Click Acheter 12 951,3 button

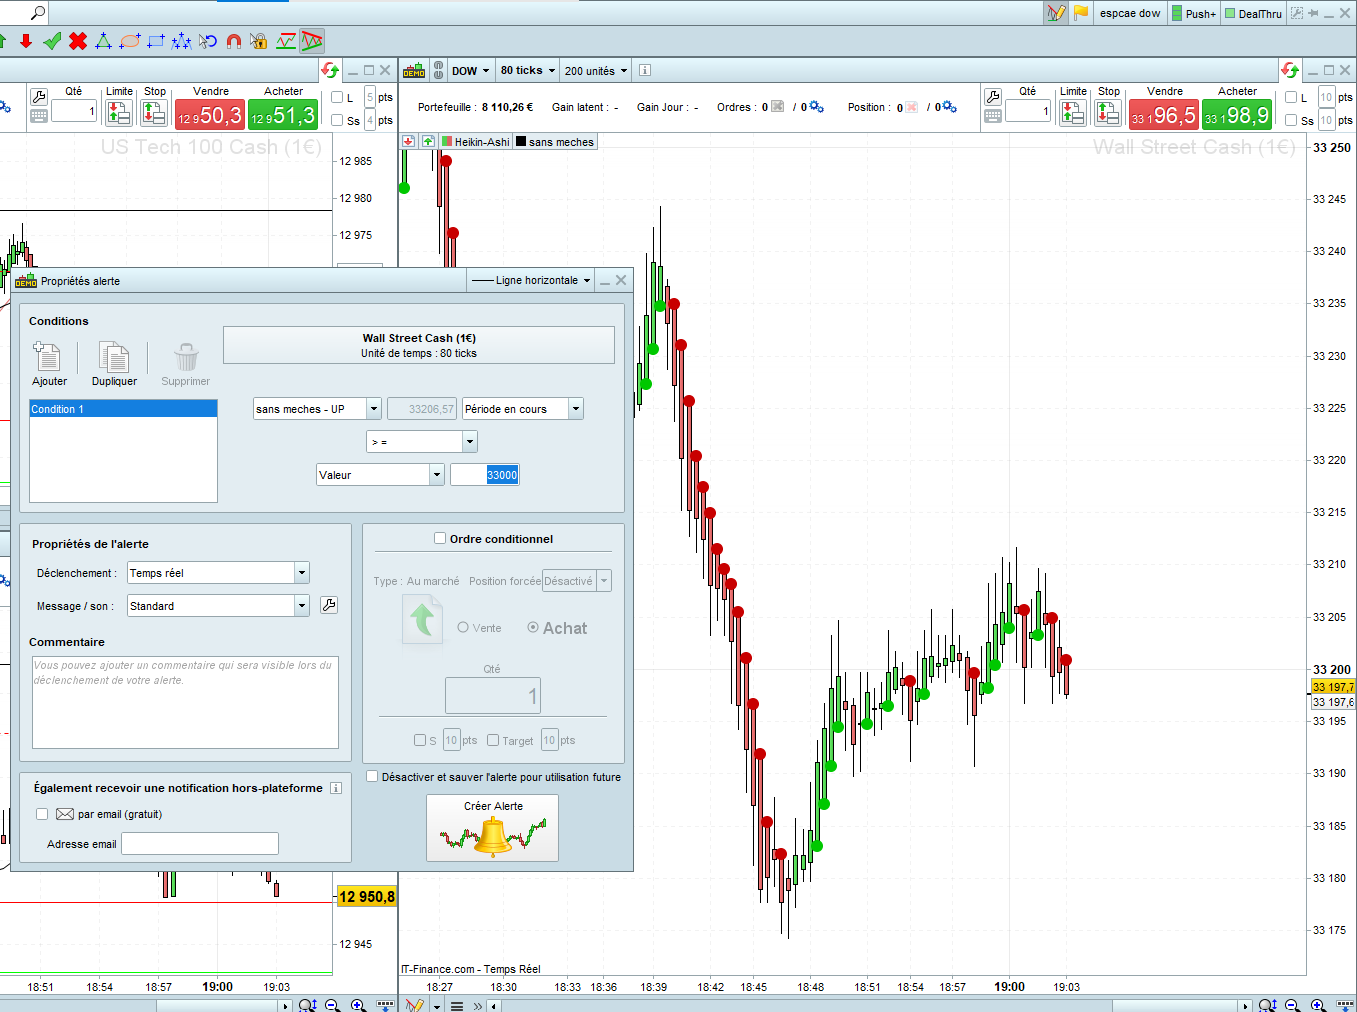coord(283,115)
